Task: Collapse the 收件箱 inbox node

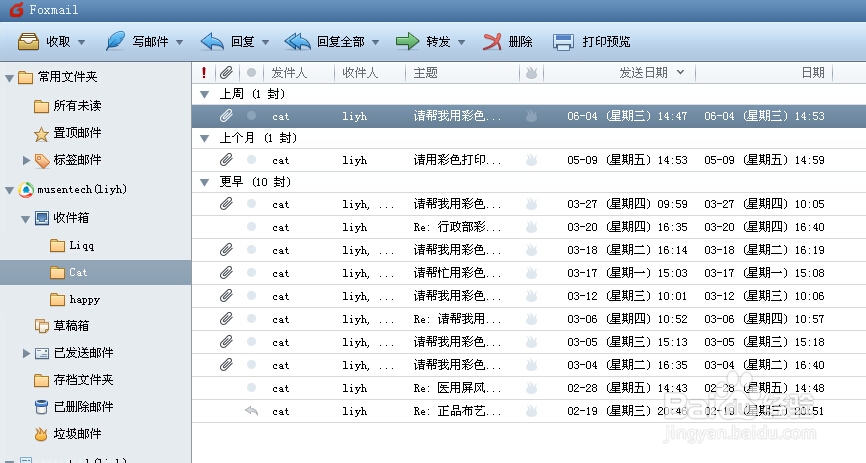Action: tap(25, 219)
